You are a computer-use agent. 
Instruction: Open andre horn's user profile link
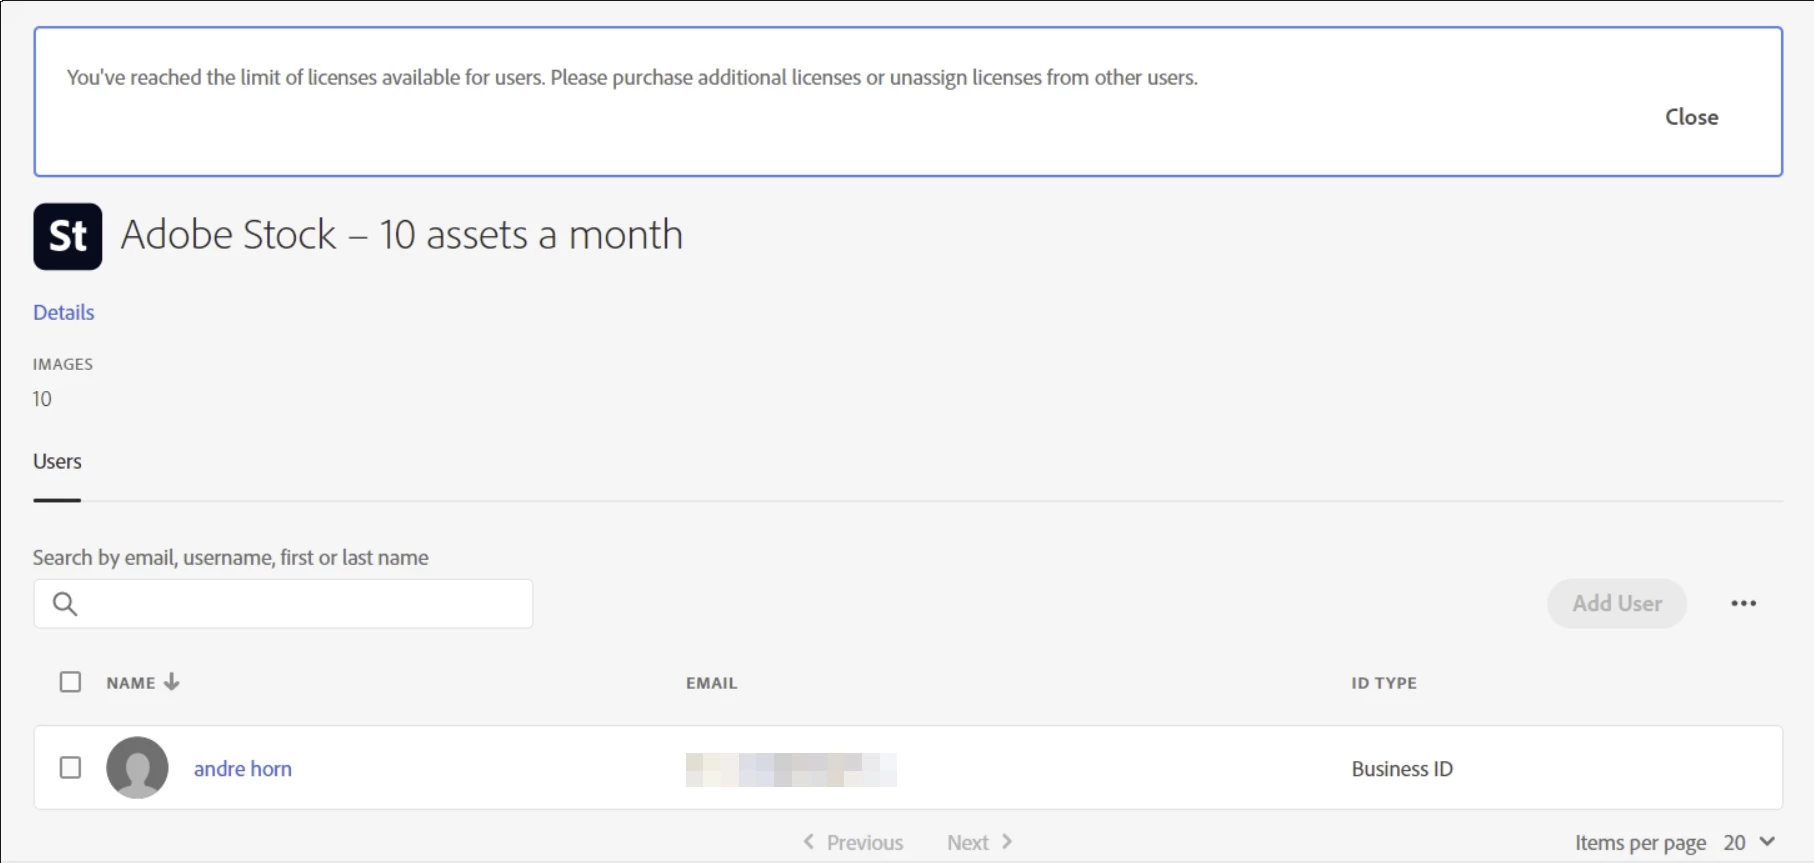[x=243, y=769]
